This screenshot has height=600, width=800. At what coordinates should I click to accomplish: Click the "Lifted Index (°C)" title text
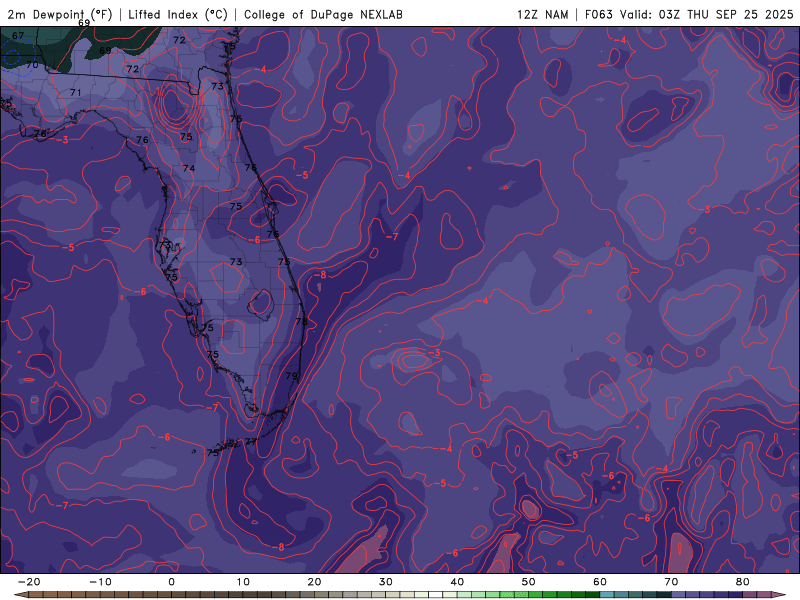click(178, 14)
